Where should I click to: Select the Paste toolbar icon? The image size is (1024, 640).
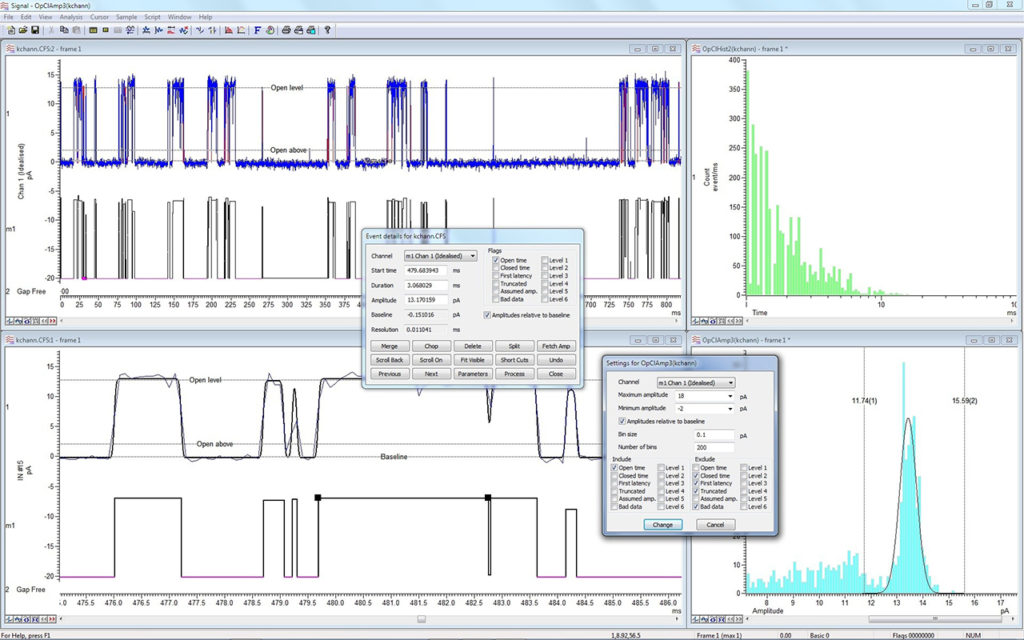click(x=75, y=31)
